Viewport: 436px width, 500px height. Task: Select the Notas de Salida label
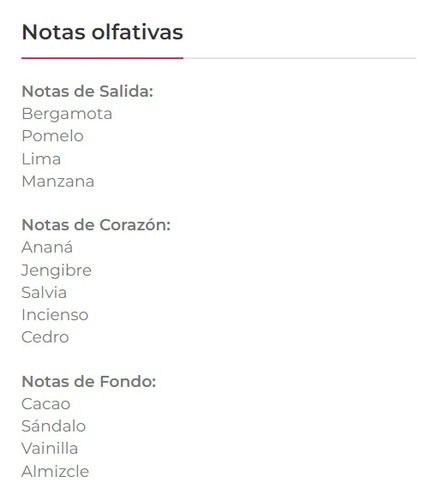pos(87,91)
